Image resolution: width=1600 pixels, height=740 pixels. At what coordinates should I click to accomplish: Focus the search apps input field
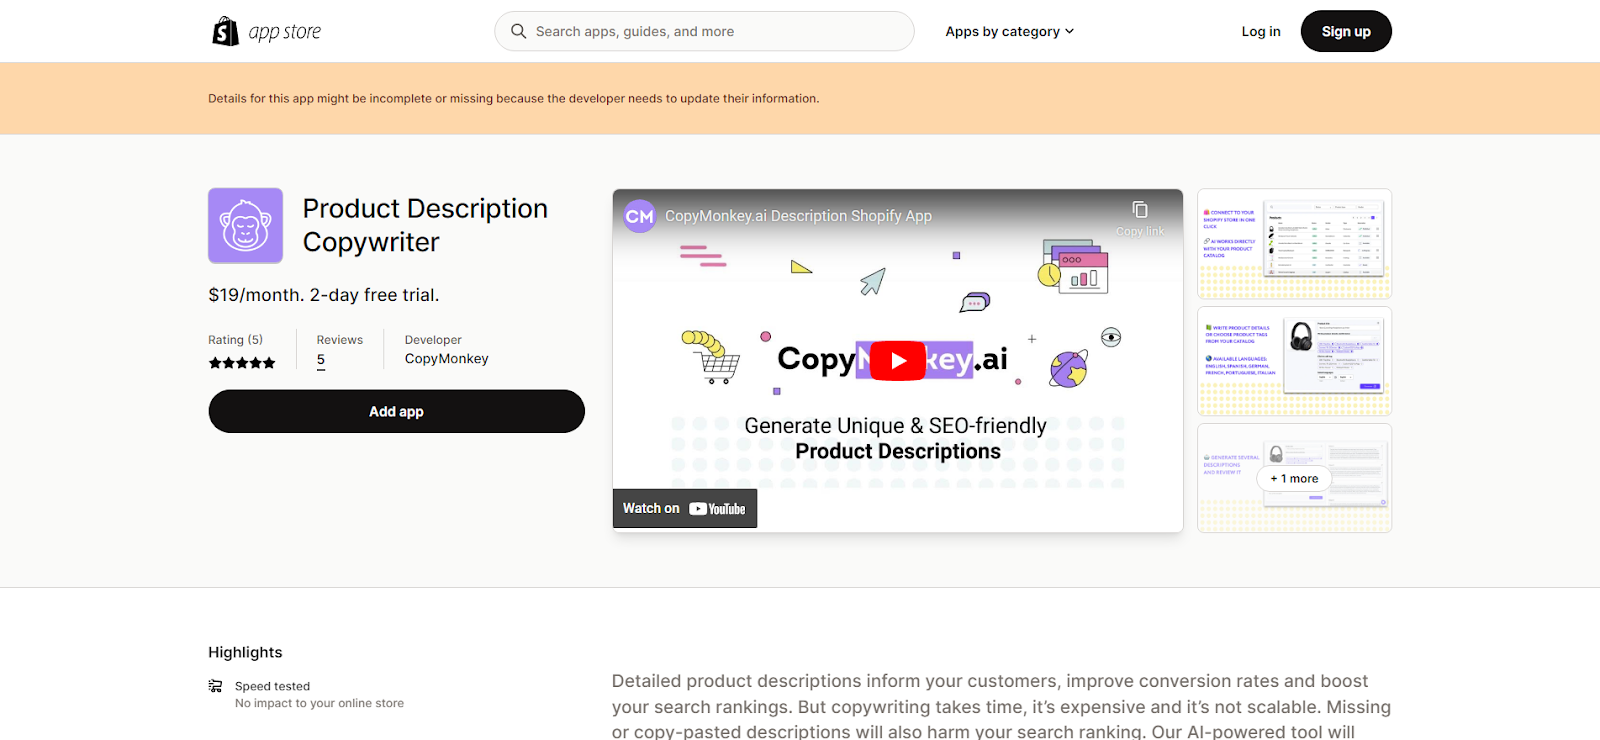pos(704,31)
